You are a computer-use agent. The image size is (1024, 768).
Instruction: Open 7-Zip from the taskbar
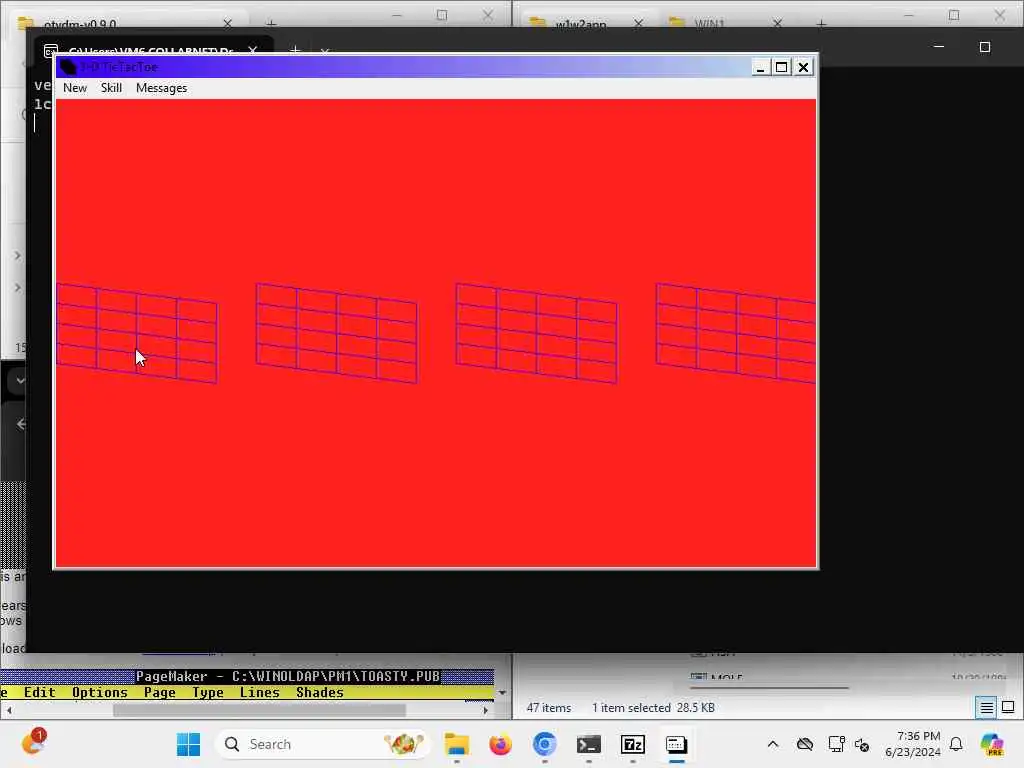[633, 744]
